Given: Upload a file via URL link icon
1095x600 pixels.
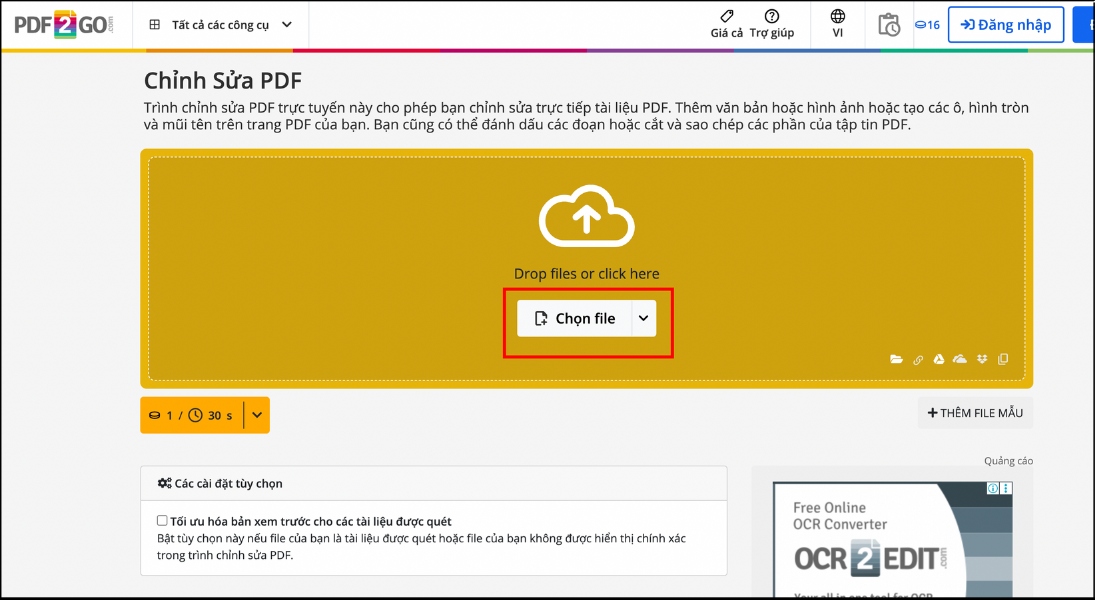Looking at the screenshot, I should 918,358.
